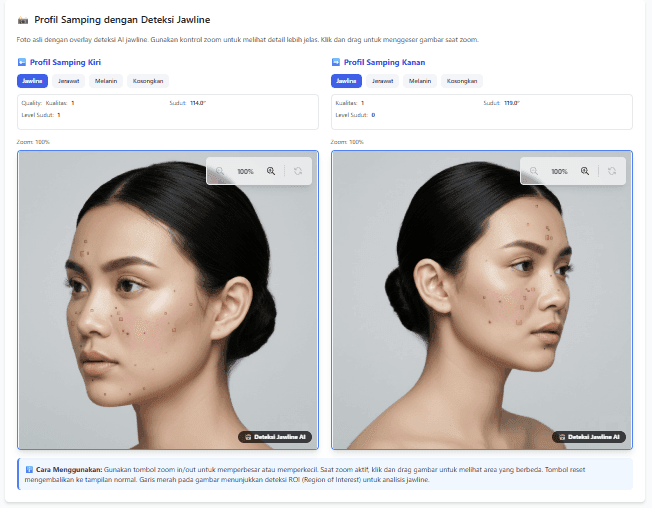
Task: Choose the Kosongkan tab for the right profile
Action: (x=462, y=81)
